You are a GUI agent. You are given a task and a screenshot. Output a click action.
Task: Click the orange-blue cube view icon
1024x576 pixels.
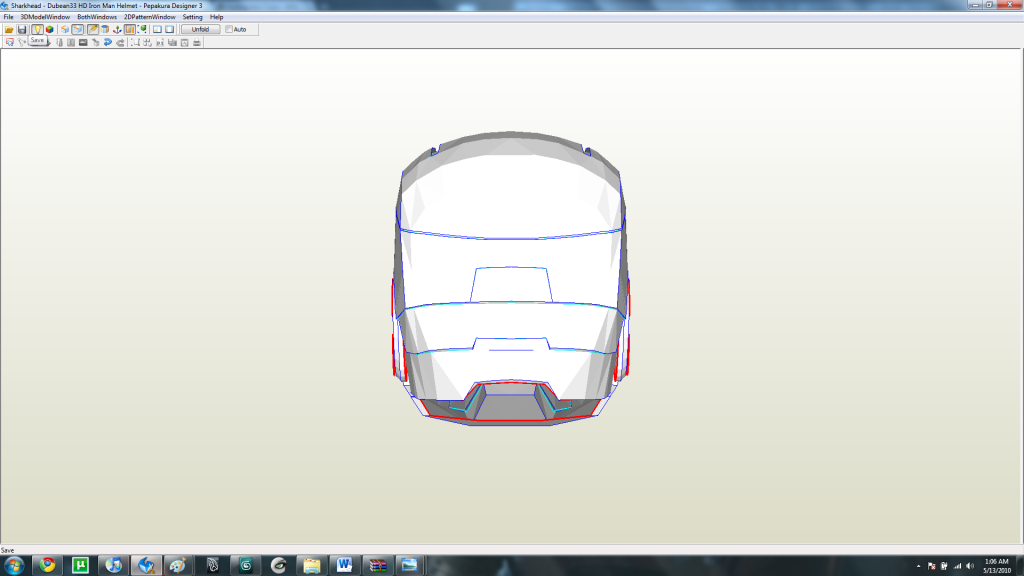[x=65, y=29]
